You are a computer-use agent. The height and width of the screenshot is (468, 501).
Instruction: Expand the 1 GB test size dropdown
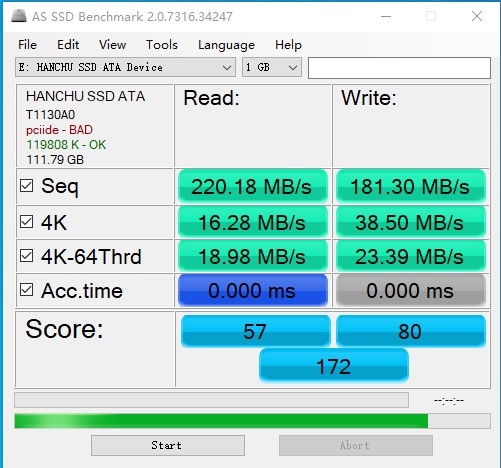pos(272,67)
